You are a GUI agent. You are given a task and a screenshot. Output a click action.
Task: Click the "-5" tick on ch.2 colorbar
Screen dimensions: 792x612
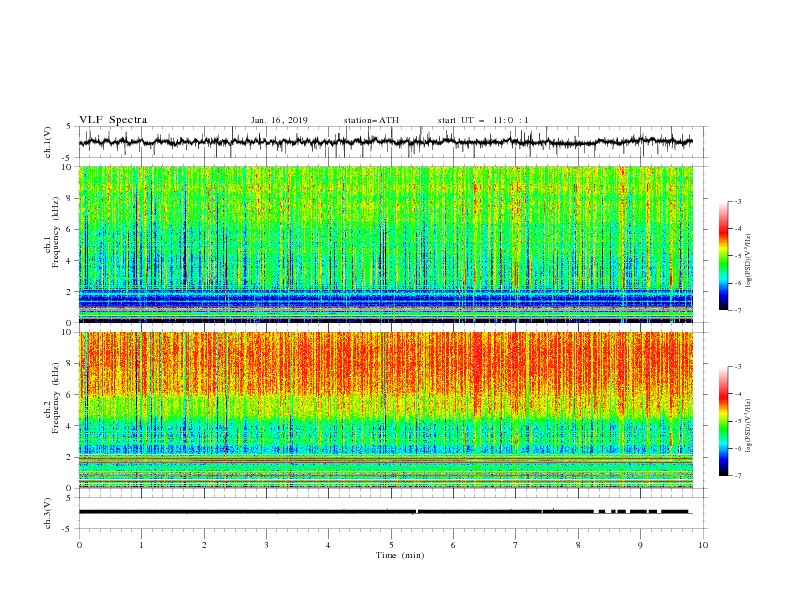[737, 421]
